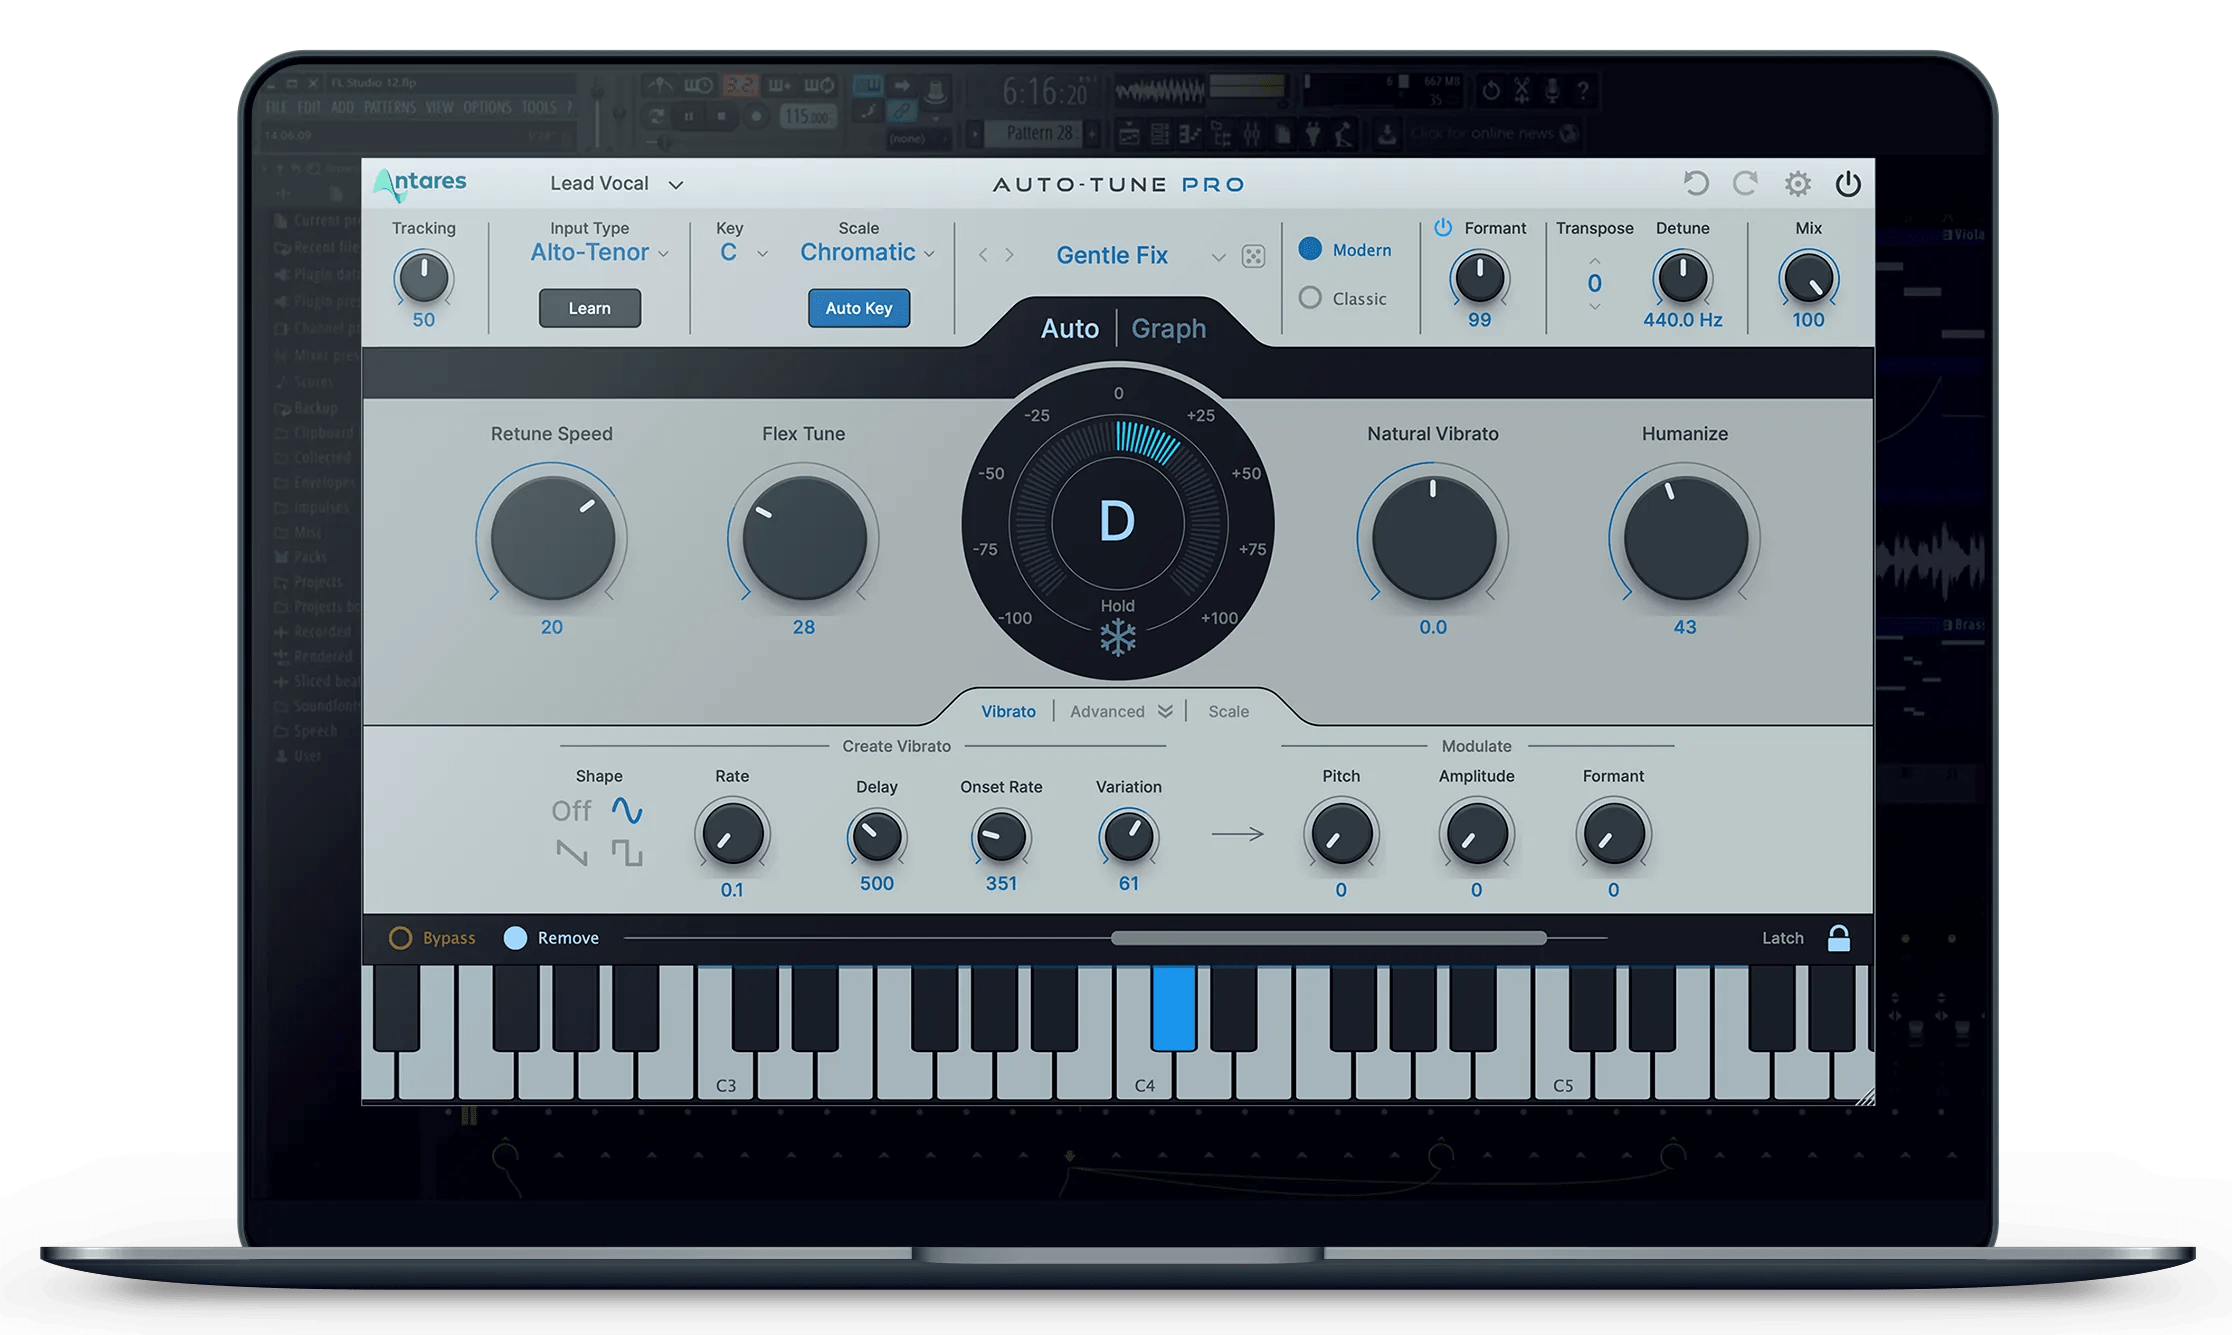Image resolution: width=2232 pixels, height=1335 pixels.
Task: Click the Latch lock icon
Action: click(1839, 938)
